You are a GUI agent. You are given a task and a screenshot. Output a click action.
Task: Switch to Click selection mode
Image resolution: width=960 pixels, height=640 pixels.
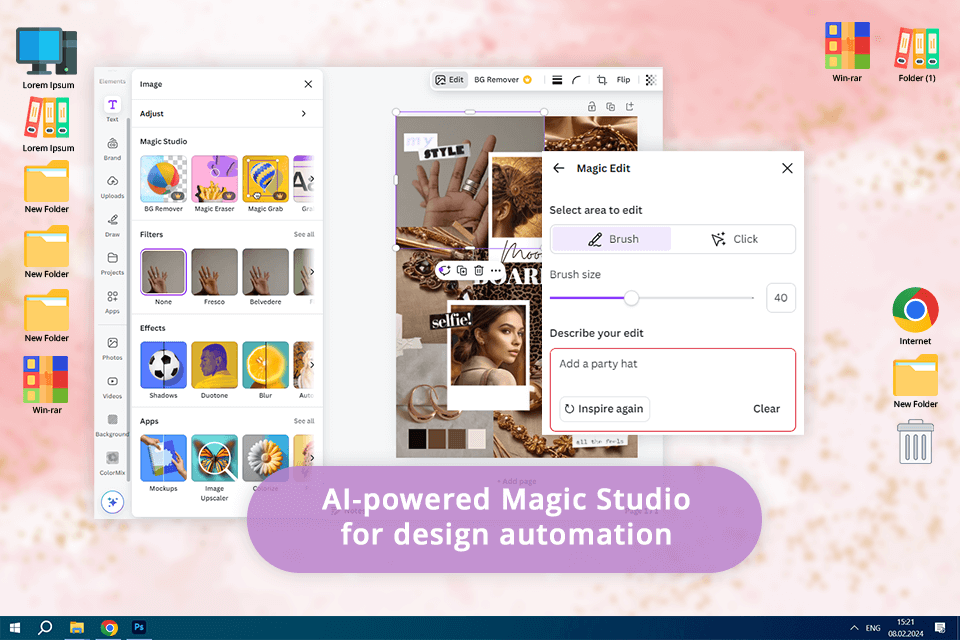(734, 239)
